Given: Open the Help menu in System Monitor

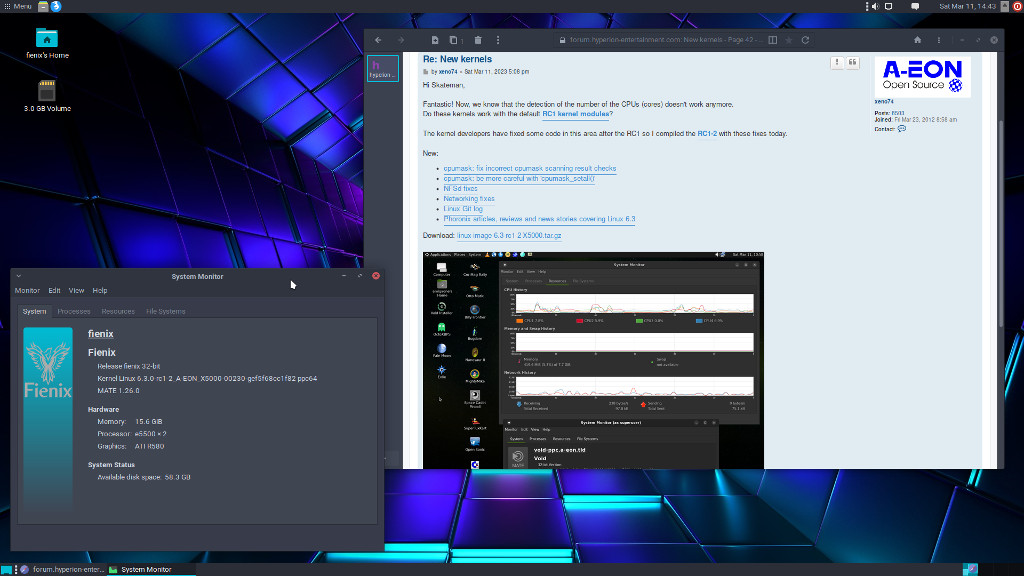Looking at the screenshot, I should click(100, 291).
